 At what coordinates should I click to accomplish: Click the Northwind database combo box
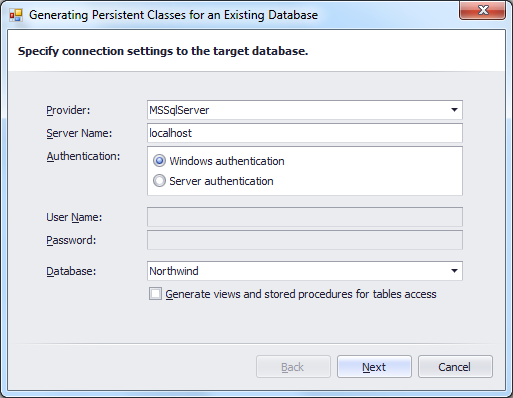[x=305, y=271]
